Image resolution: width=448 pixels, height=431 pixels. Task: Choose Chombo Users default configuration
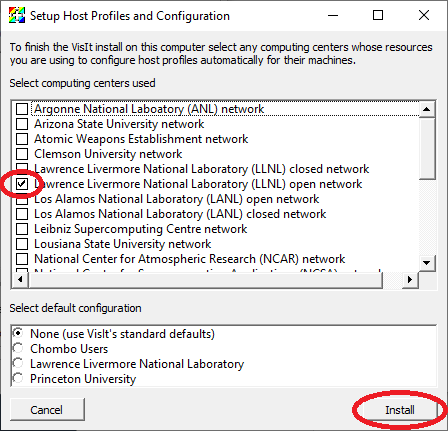(x=18, y=348)
